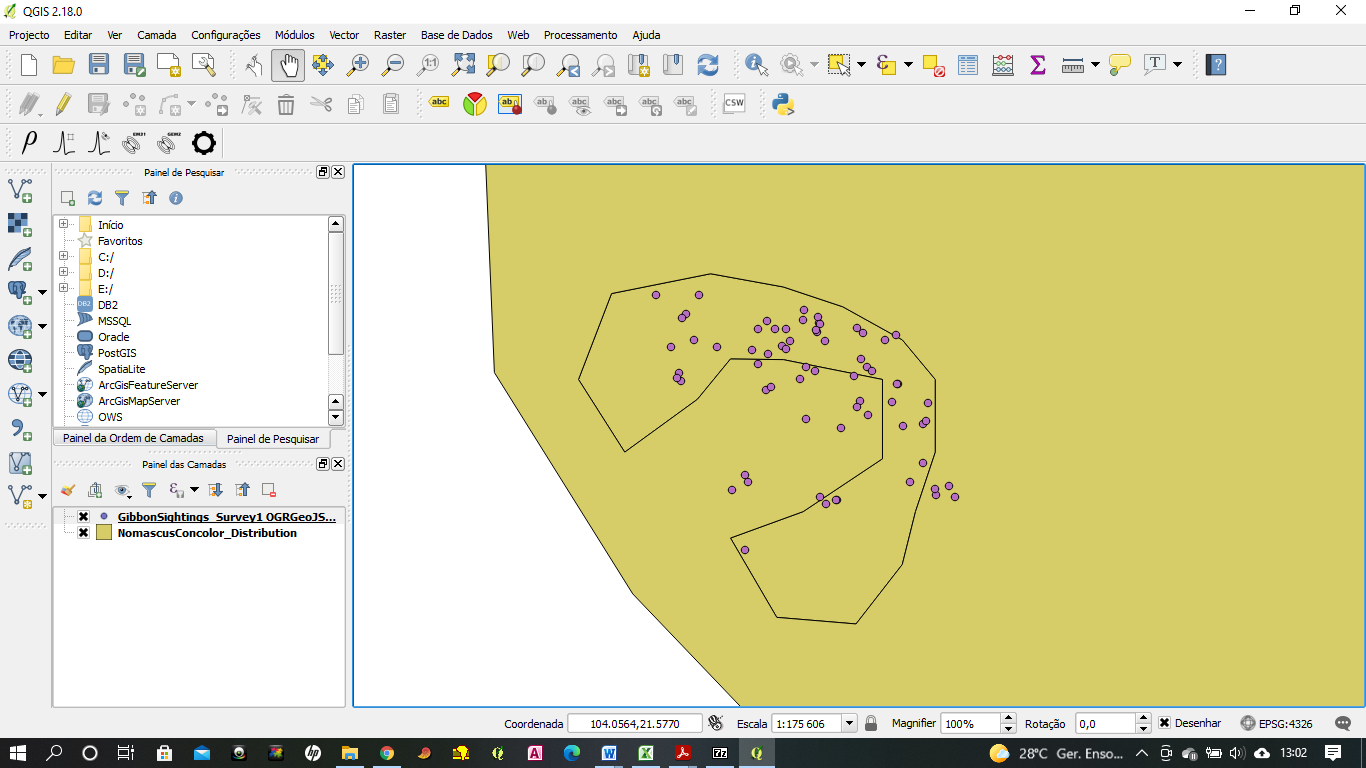Click the CSW catalog client icon

734,104
